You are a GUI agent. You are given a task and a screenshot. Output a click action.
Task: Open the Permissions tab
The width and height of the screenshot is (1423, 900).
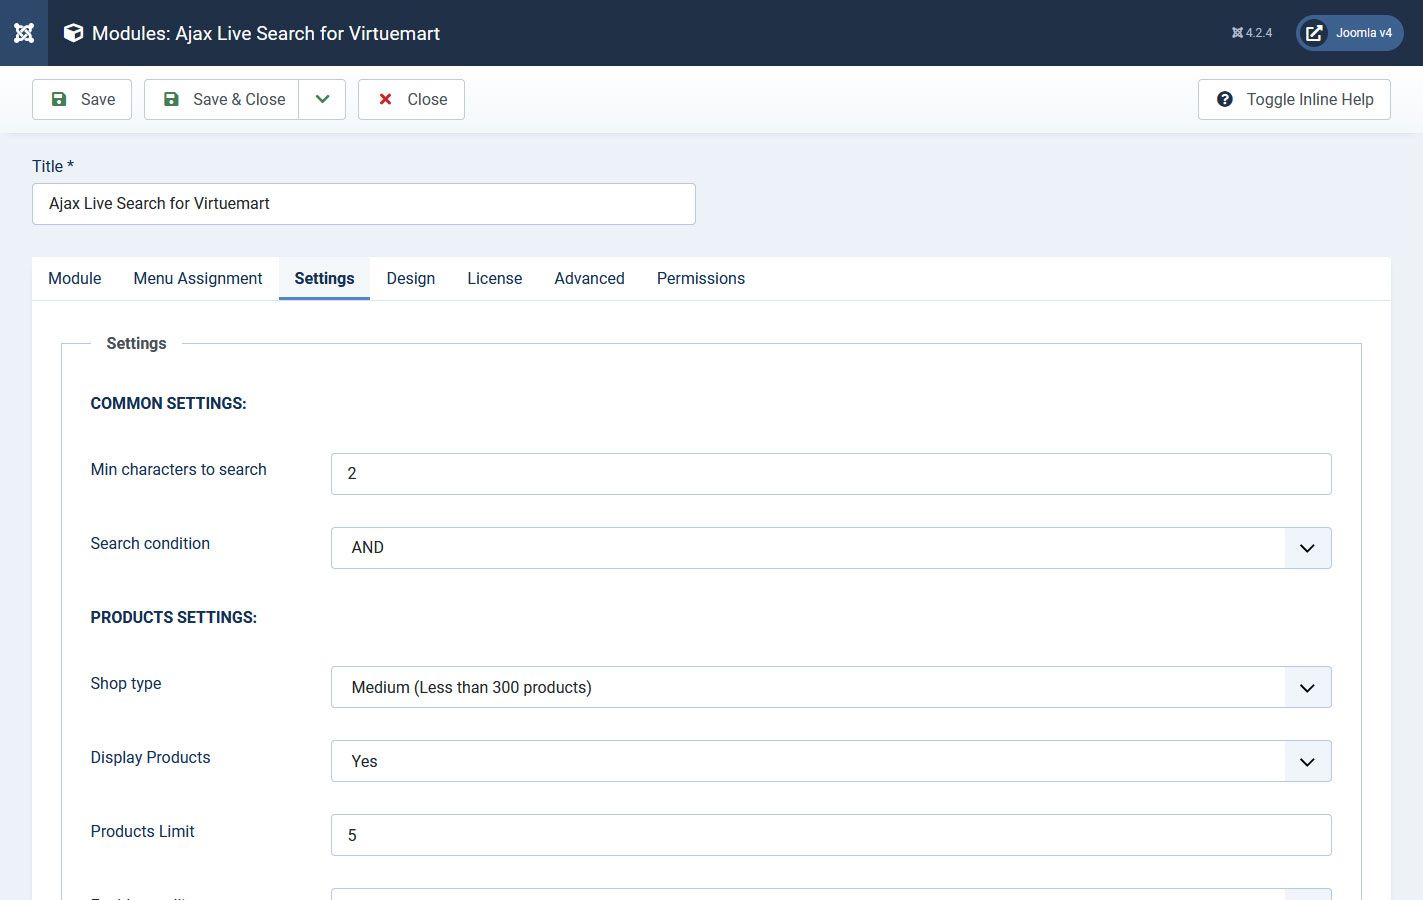tap(701, 279)
